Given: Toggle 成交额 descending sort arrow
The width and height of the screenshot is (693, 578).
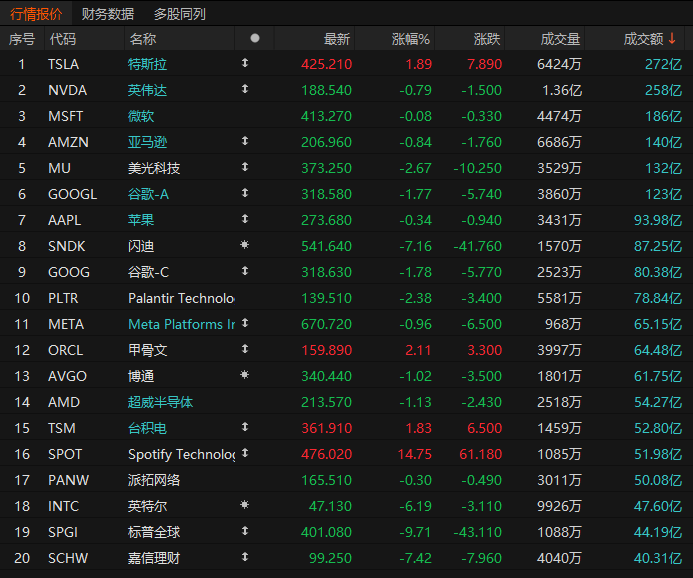Looking at the screenshot, I should click(672, 38).
